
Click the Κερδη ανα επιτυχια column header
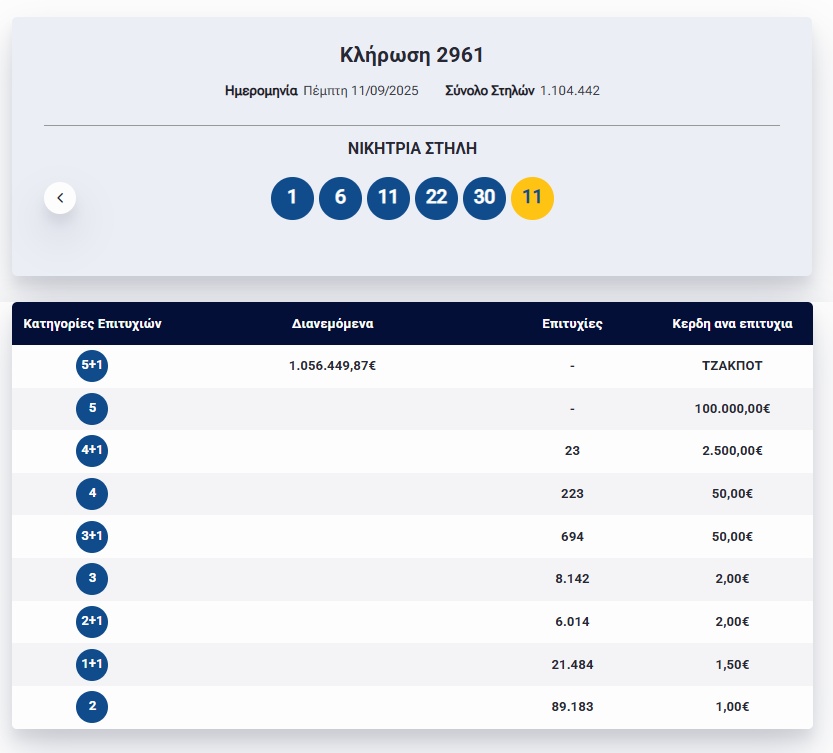(x=732, y=324)
